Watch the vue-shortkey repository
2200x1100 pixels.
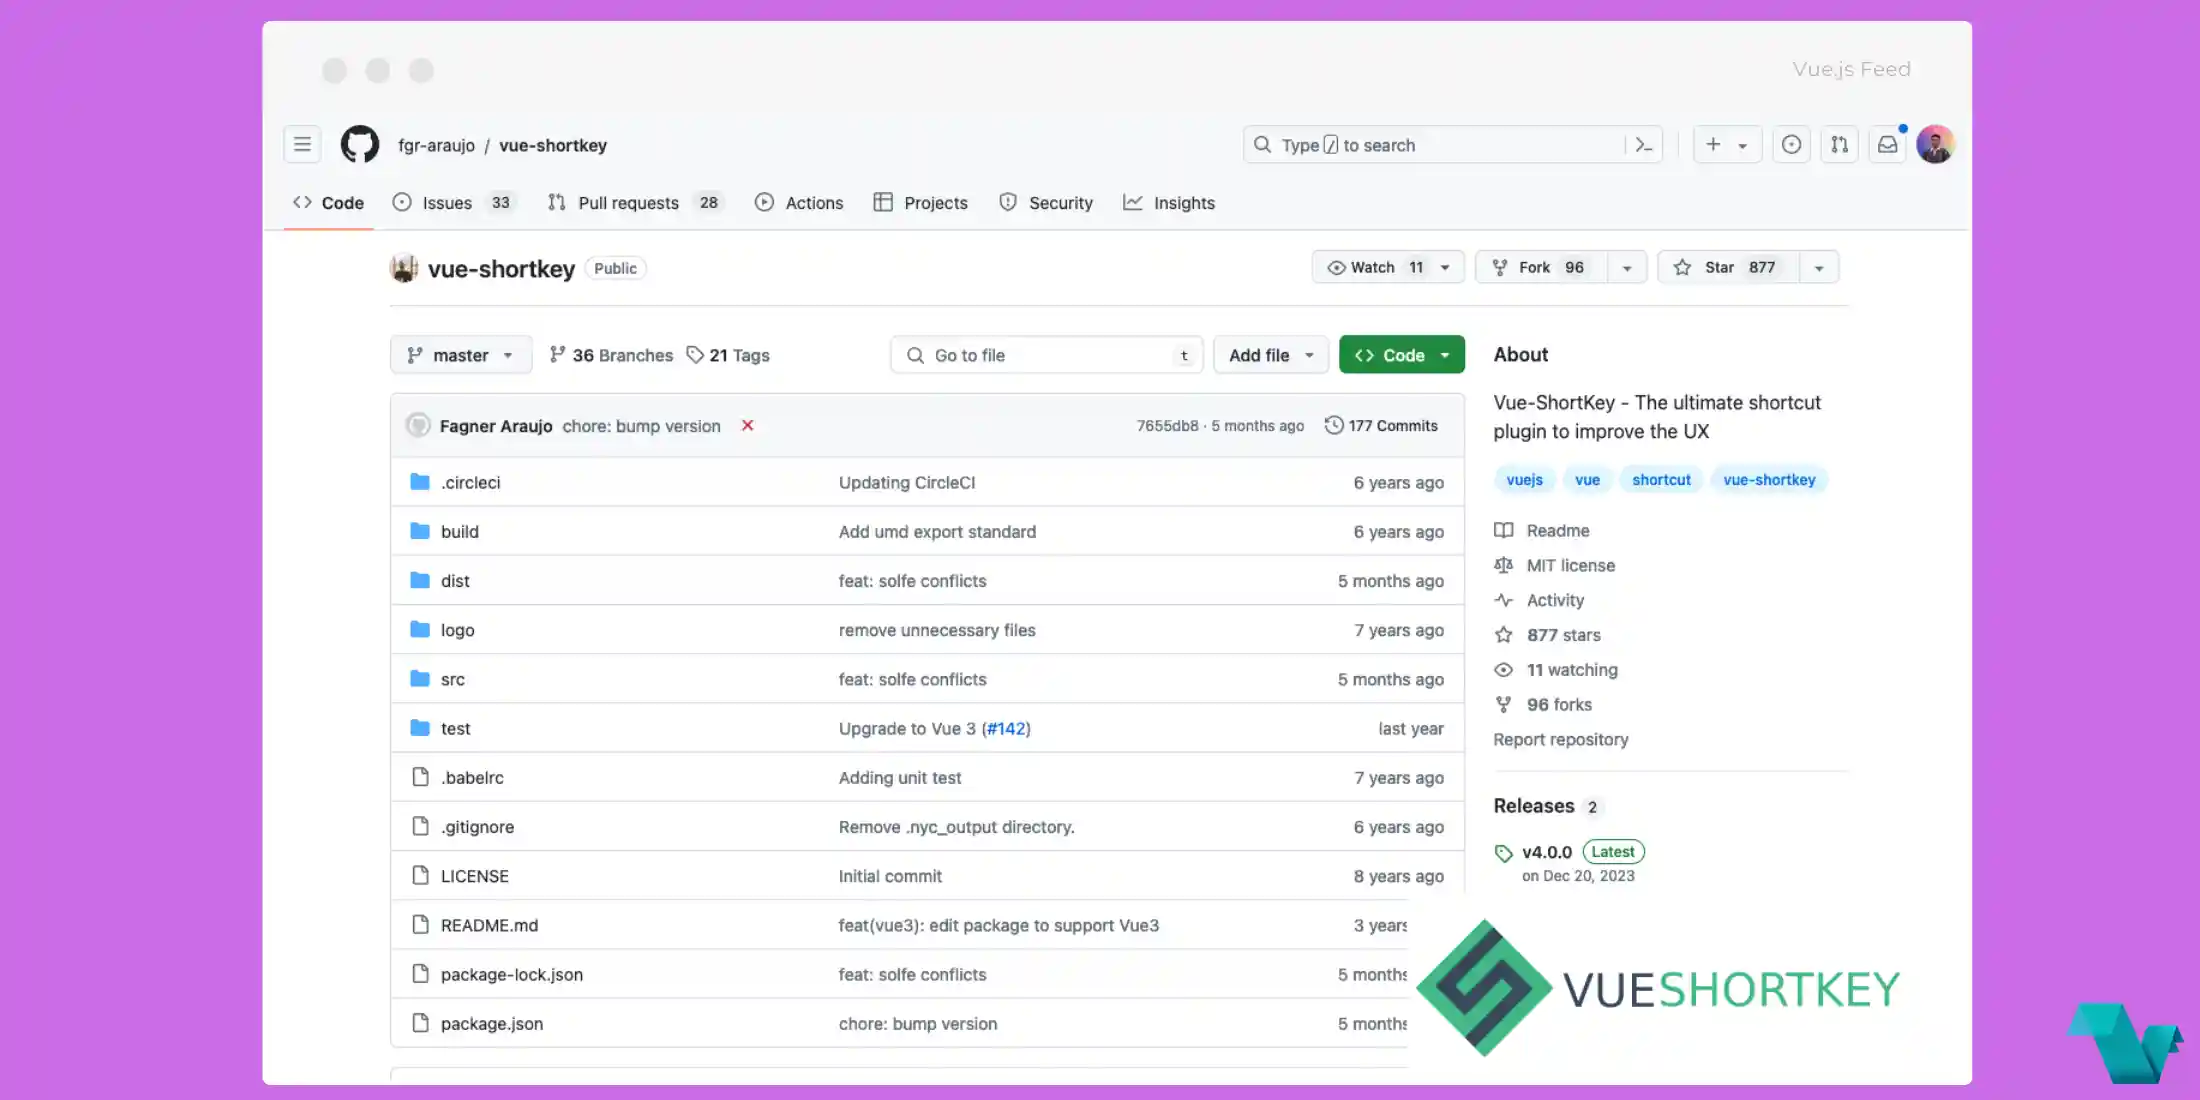(1388, 267)
